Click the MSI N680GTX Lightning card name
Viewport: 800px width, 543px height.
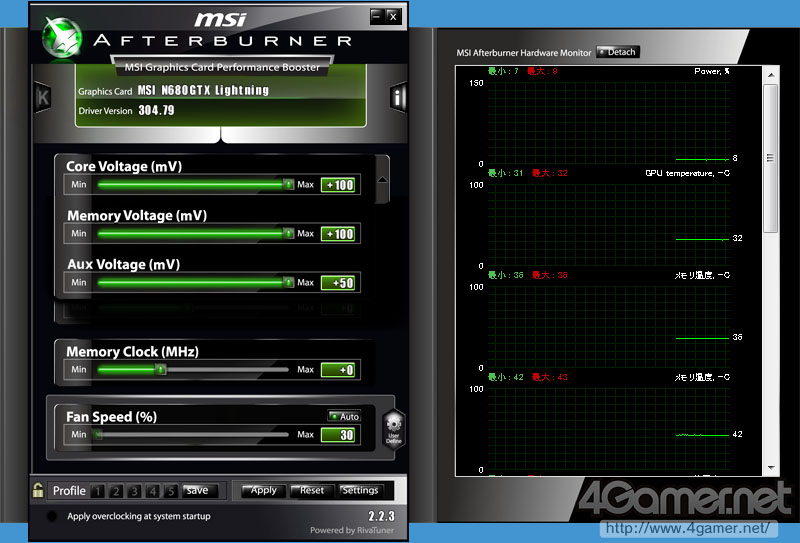point(203,90)
